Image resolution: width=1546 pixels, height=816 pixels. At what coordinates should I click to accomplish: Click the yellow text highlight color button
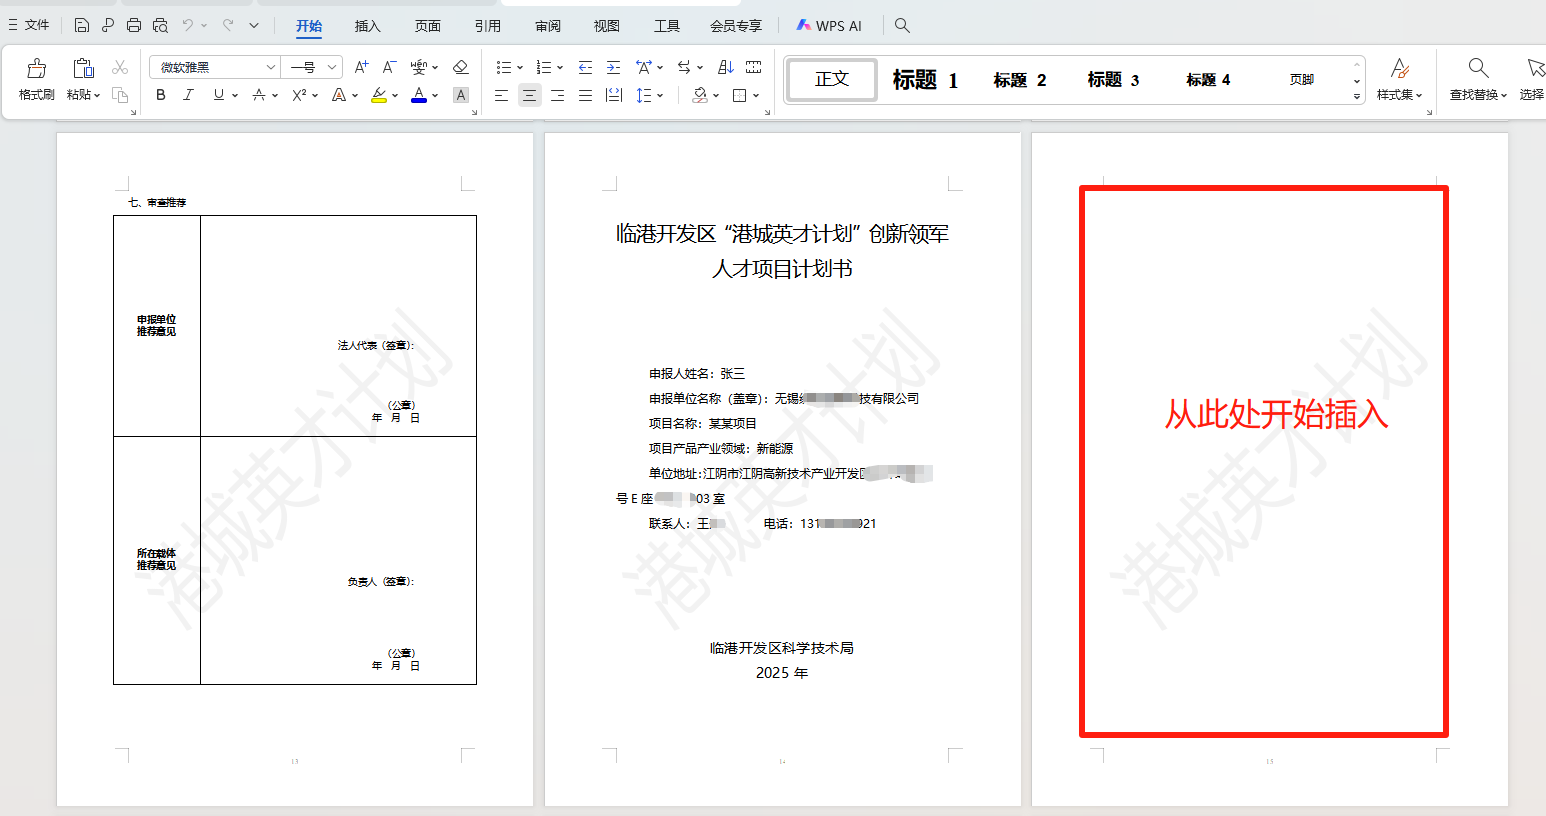point(379,95)
